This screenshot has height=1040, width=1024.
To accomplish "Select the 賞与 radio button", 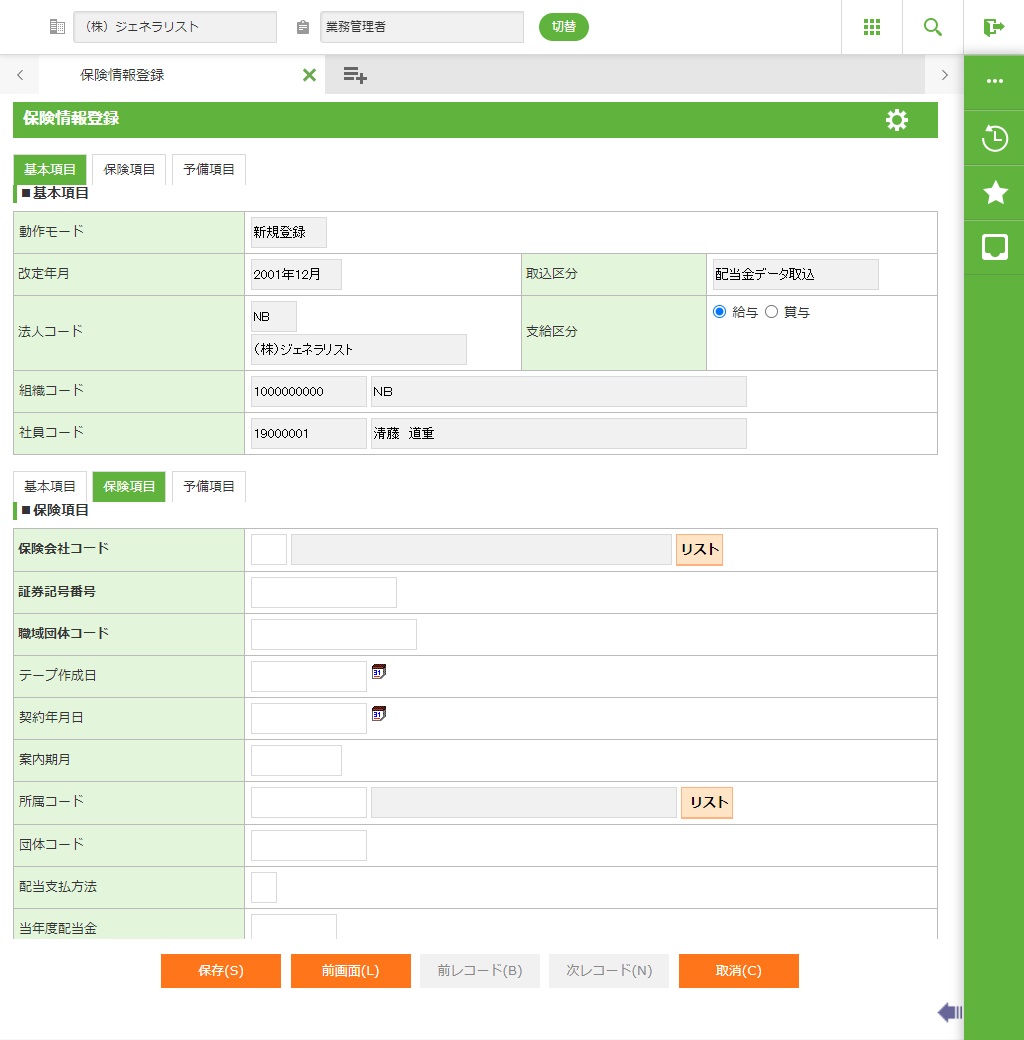I will pos(771,312).
